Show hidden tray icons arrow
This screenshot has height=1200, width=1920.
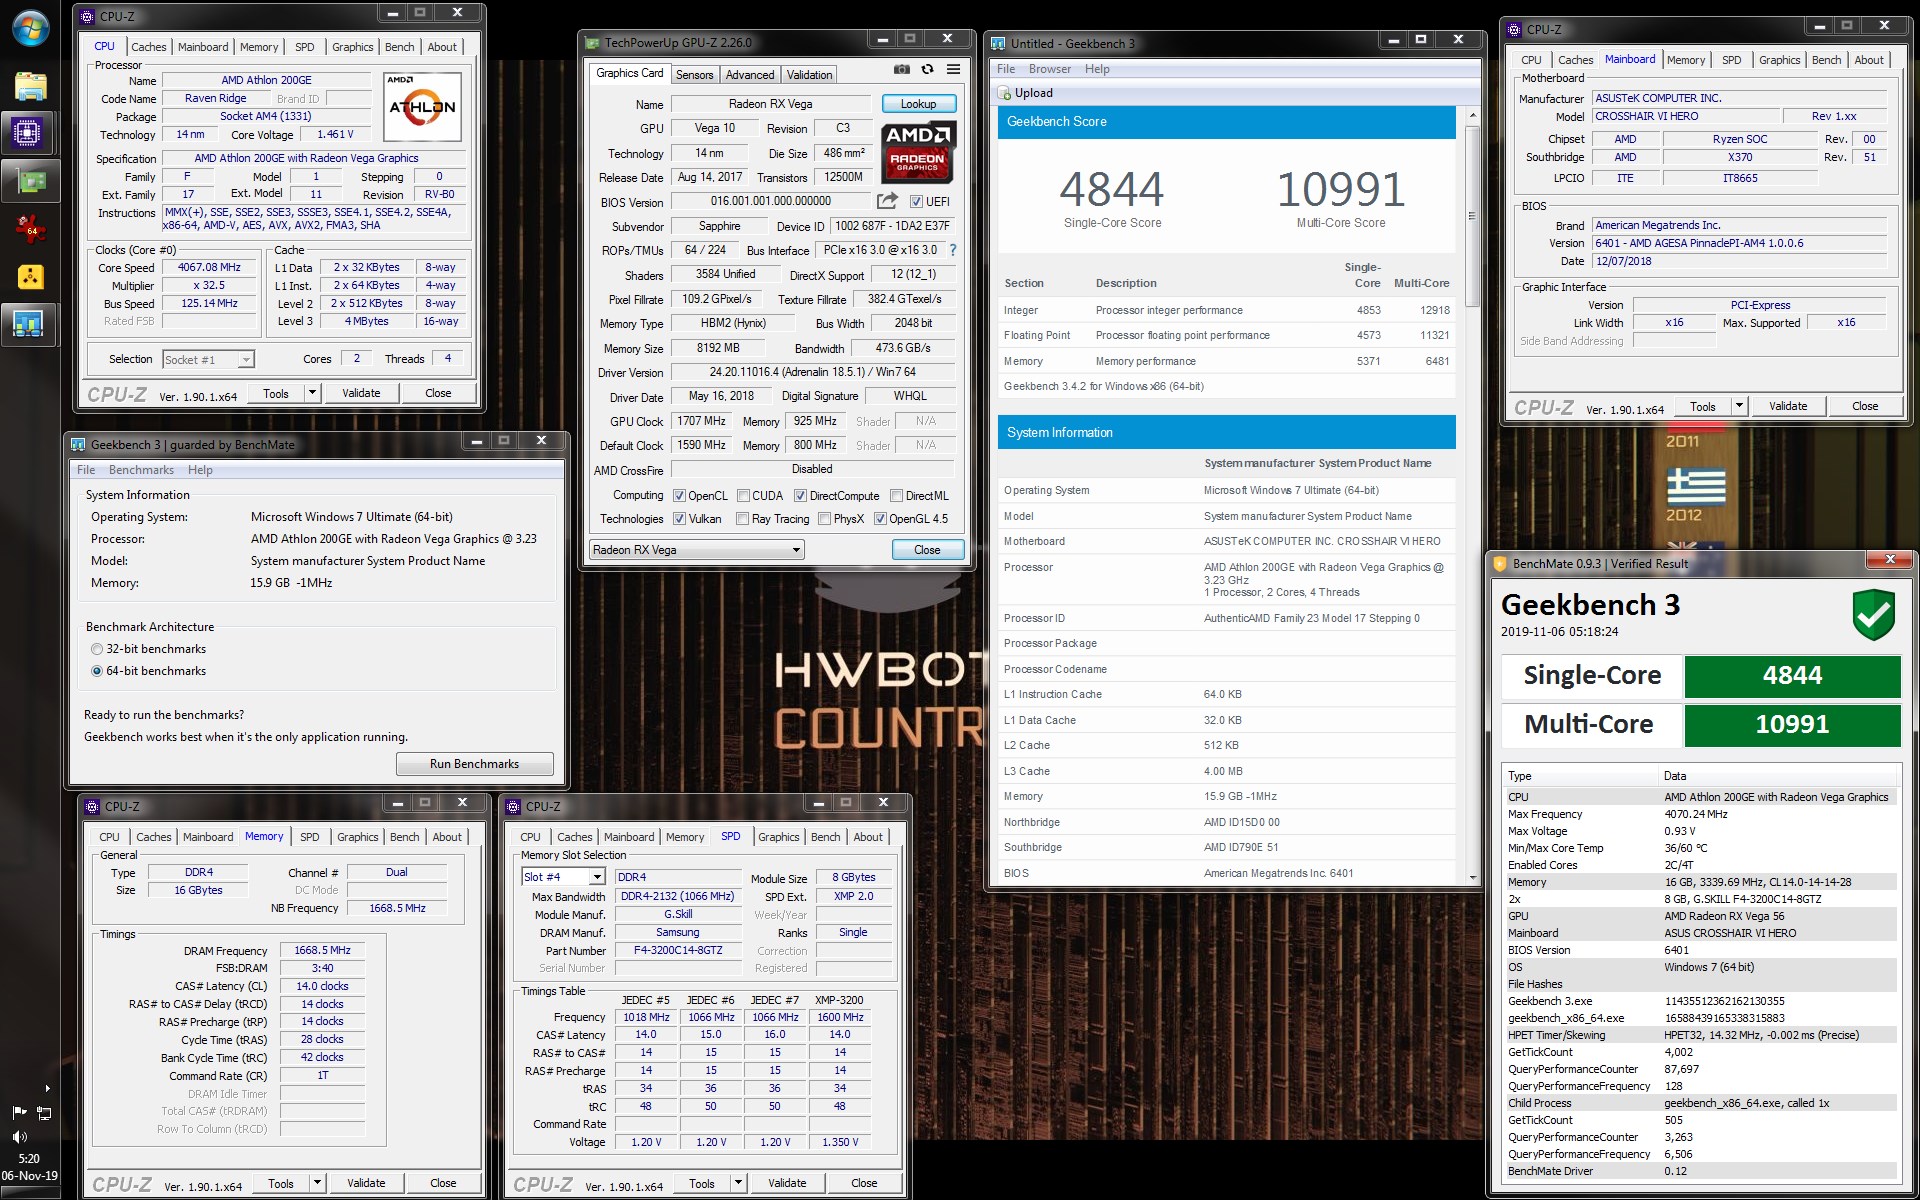click(47, 1088)
